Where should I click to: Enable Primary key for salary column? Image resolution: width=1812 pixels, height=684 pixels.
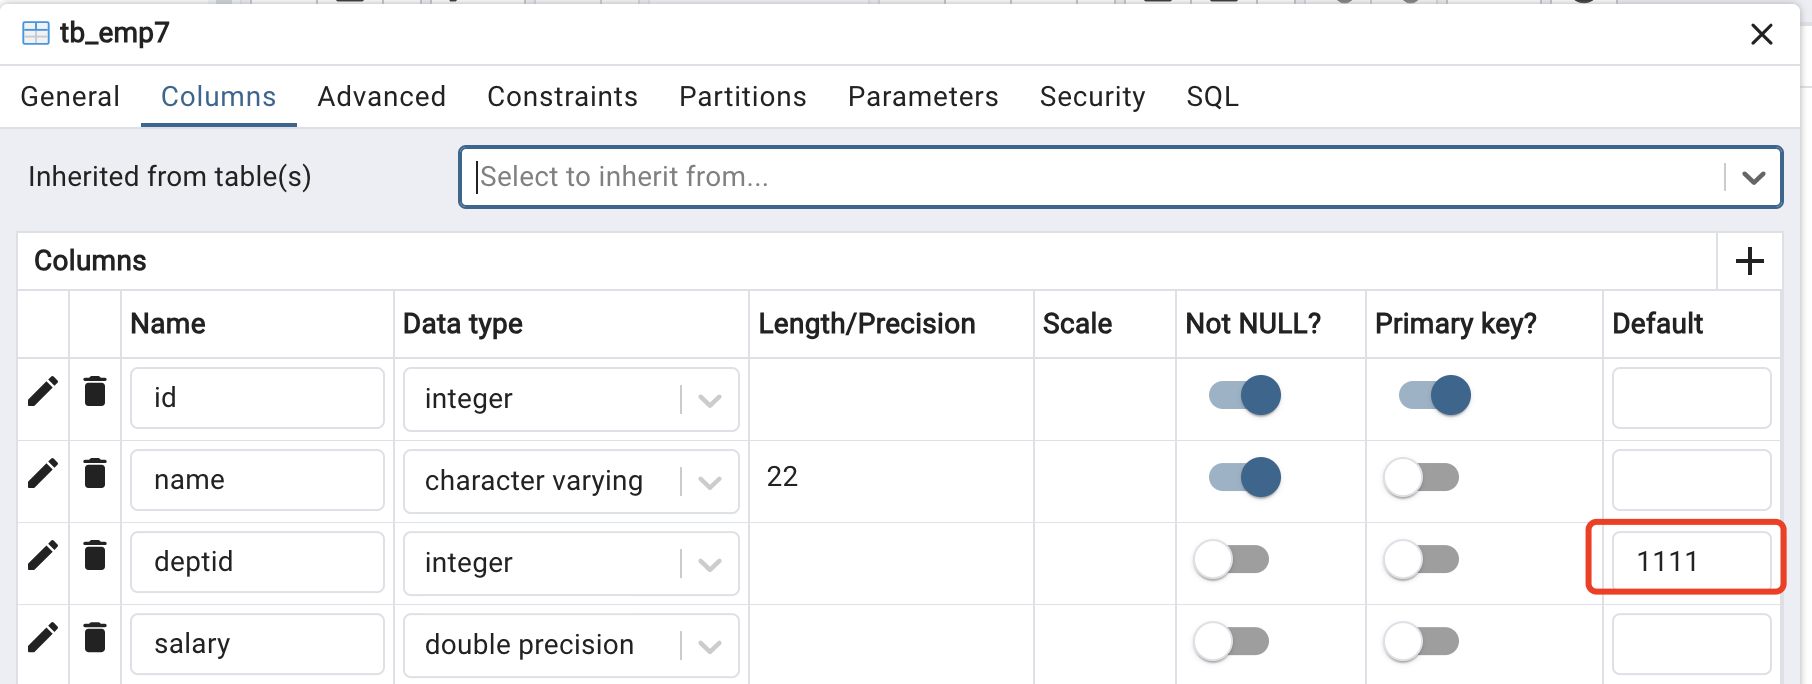pyautogui.click(x=1421, y=641)
